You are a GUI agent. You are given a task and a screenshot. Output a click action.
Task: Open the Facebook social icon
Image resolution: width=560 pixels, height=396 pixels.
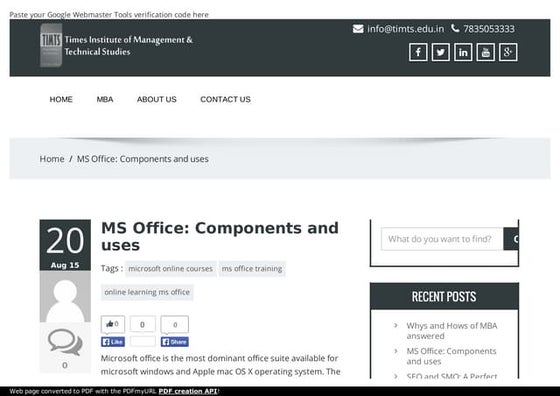(x=418, y=52)
